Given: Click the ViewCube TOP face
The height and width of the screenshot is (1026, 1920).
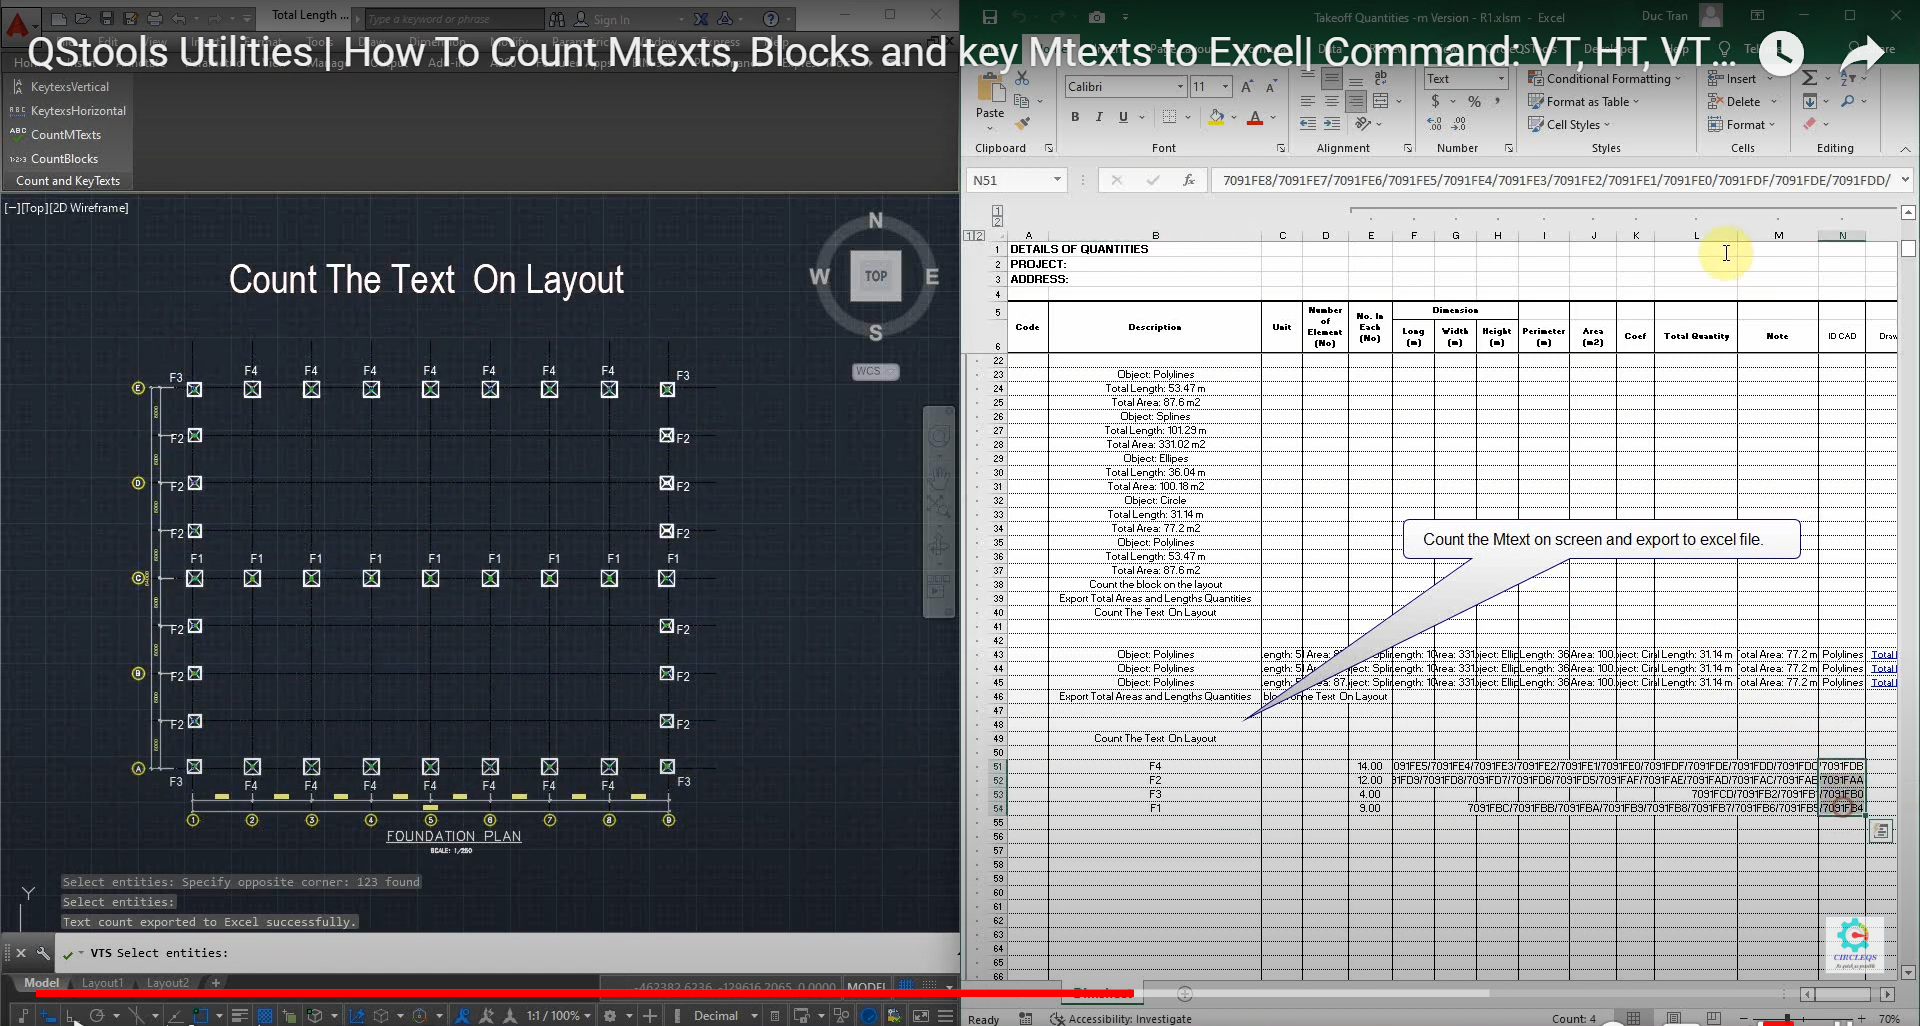Looking at the screenshot, I should coord(876,276).
